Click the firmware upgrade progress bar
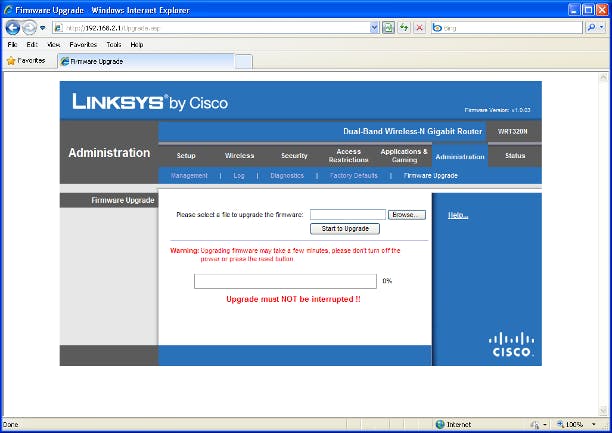Image resolution: width=612 pixels, height=433 pixels. [x=285, y=281]
